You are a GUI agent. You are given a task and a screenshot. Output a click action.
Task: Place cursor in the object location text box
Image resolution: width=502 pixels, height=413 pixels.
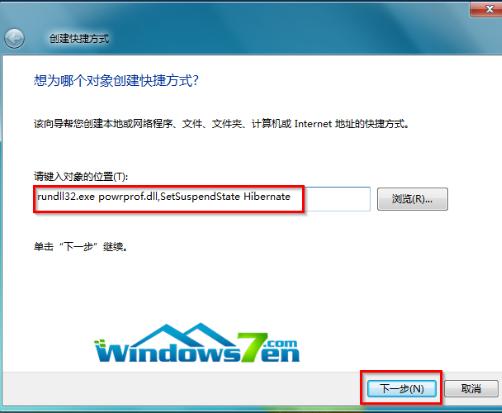click(202, 199)
